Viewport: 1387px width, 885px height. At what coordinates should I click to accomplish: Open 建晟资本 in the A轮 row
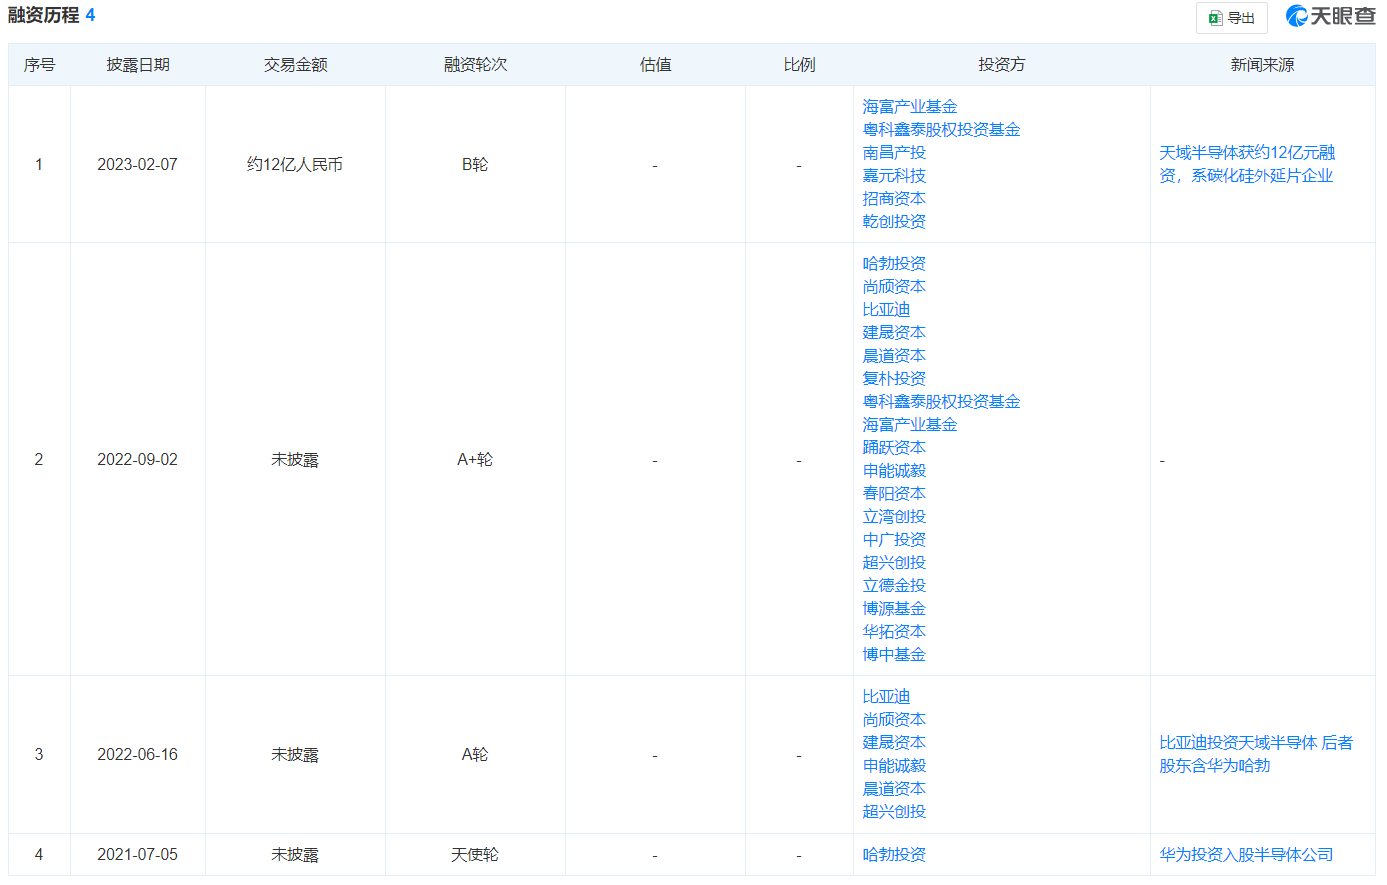[894, 743]
